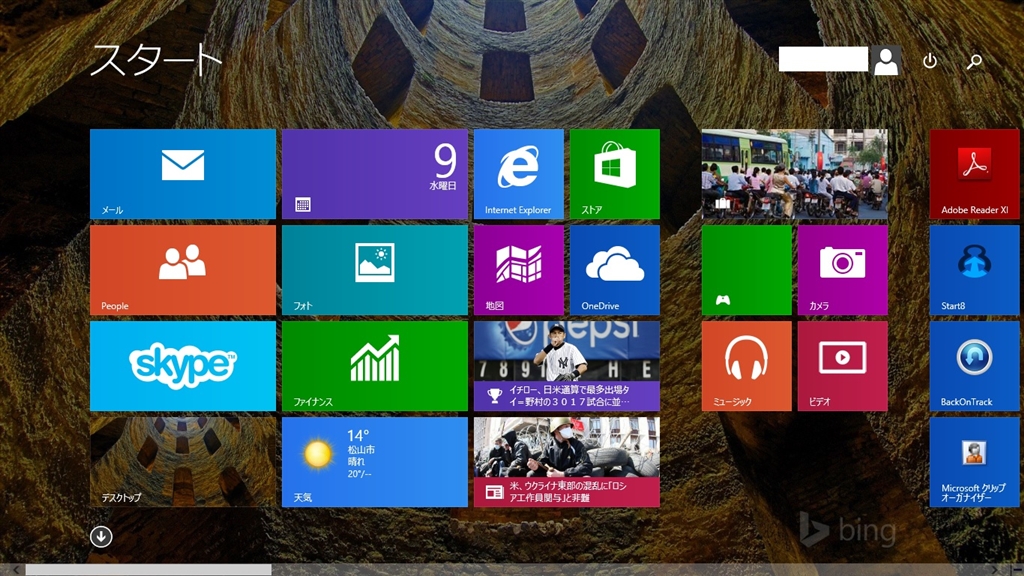Launch Skype tile

pos(183,366)
